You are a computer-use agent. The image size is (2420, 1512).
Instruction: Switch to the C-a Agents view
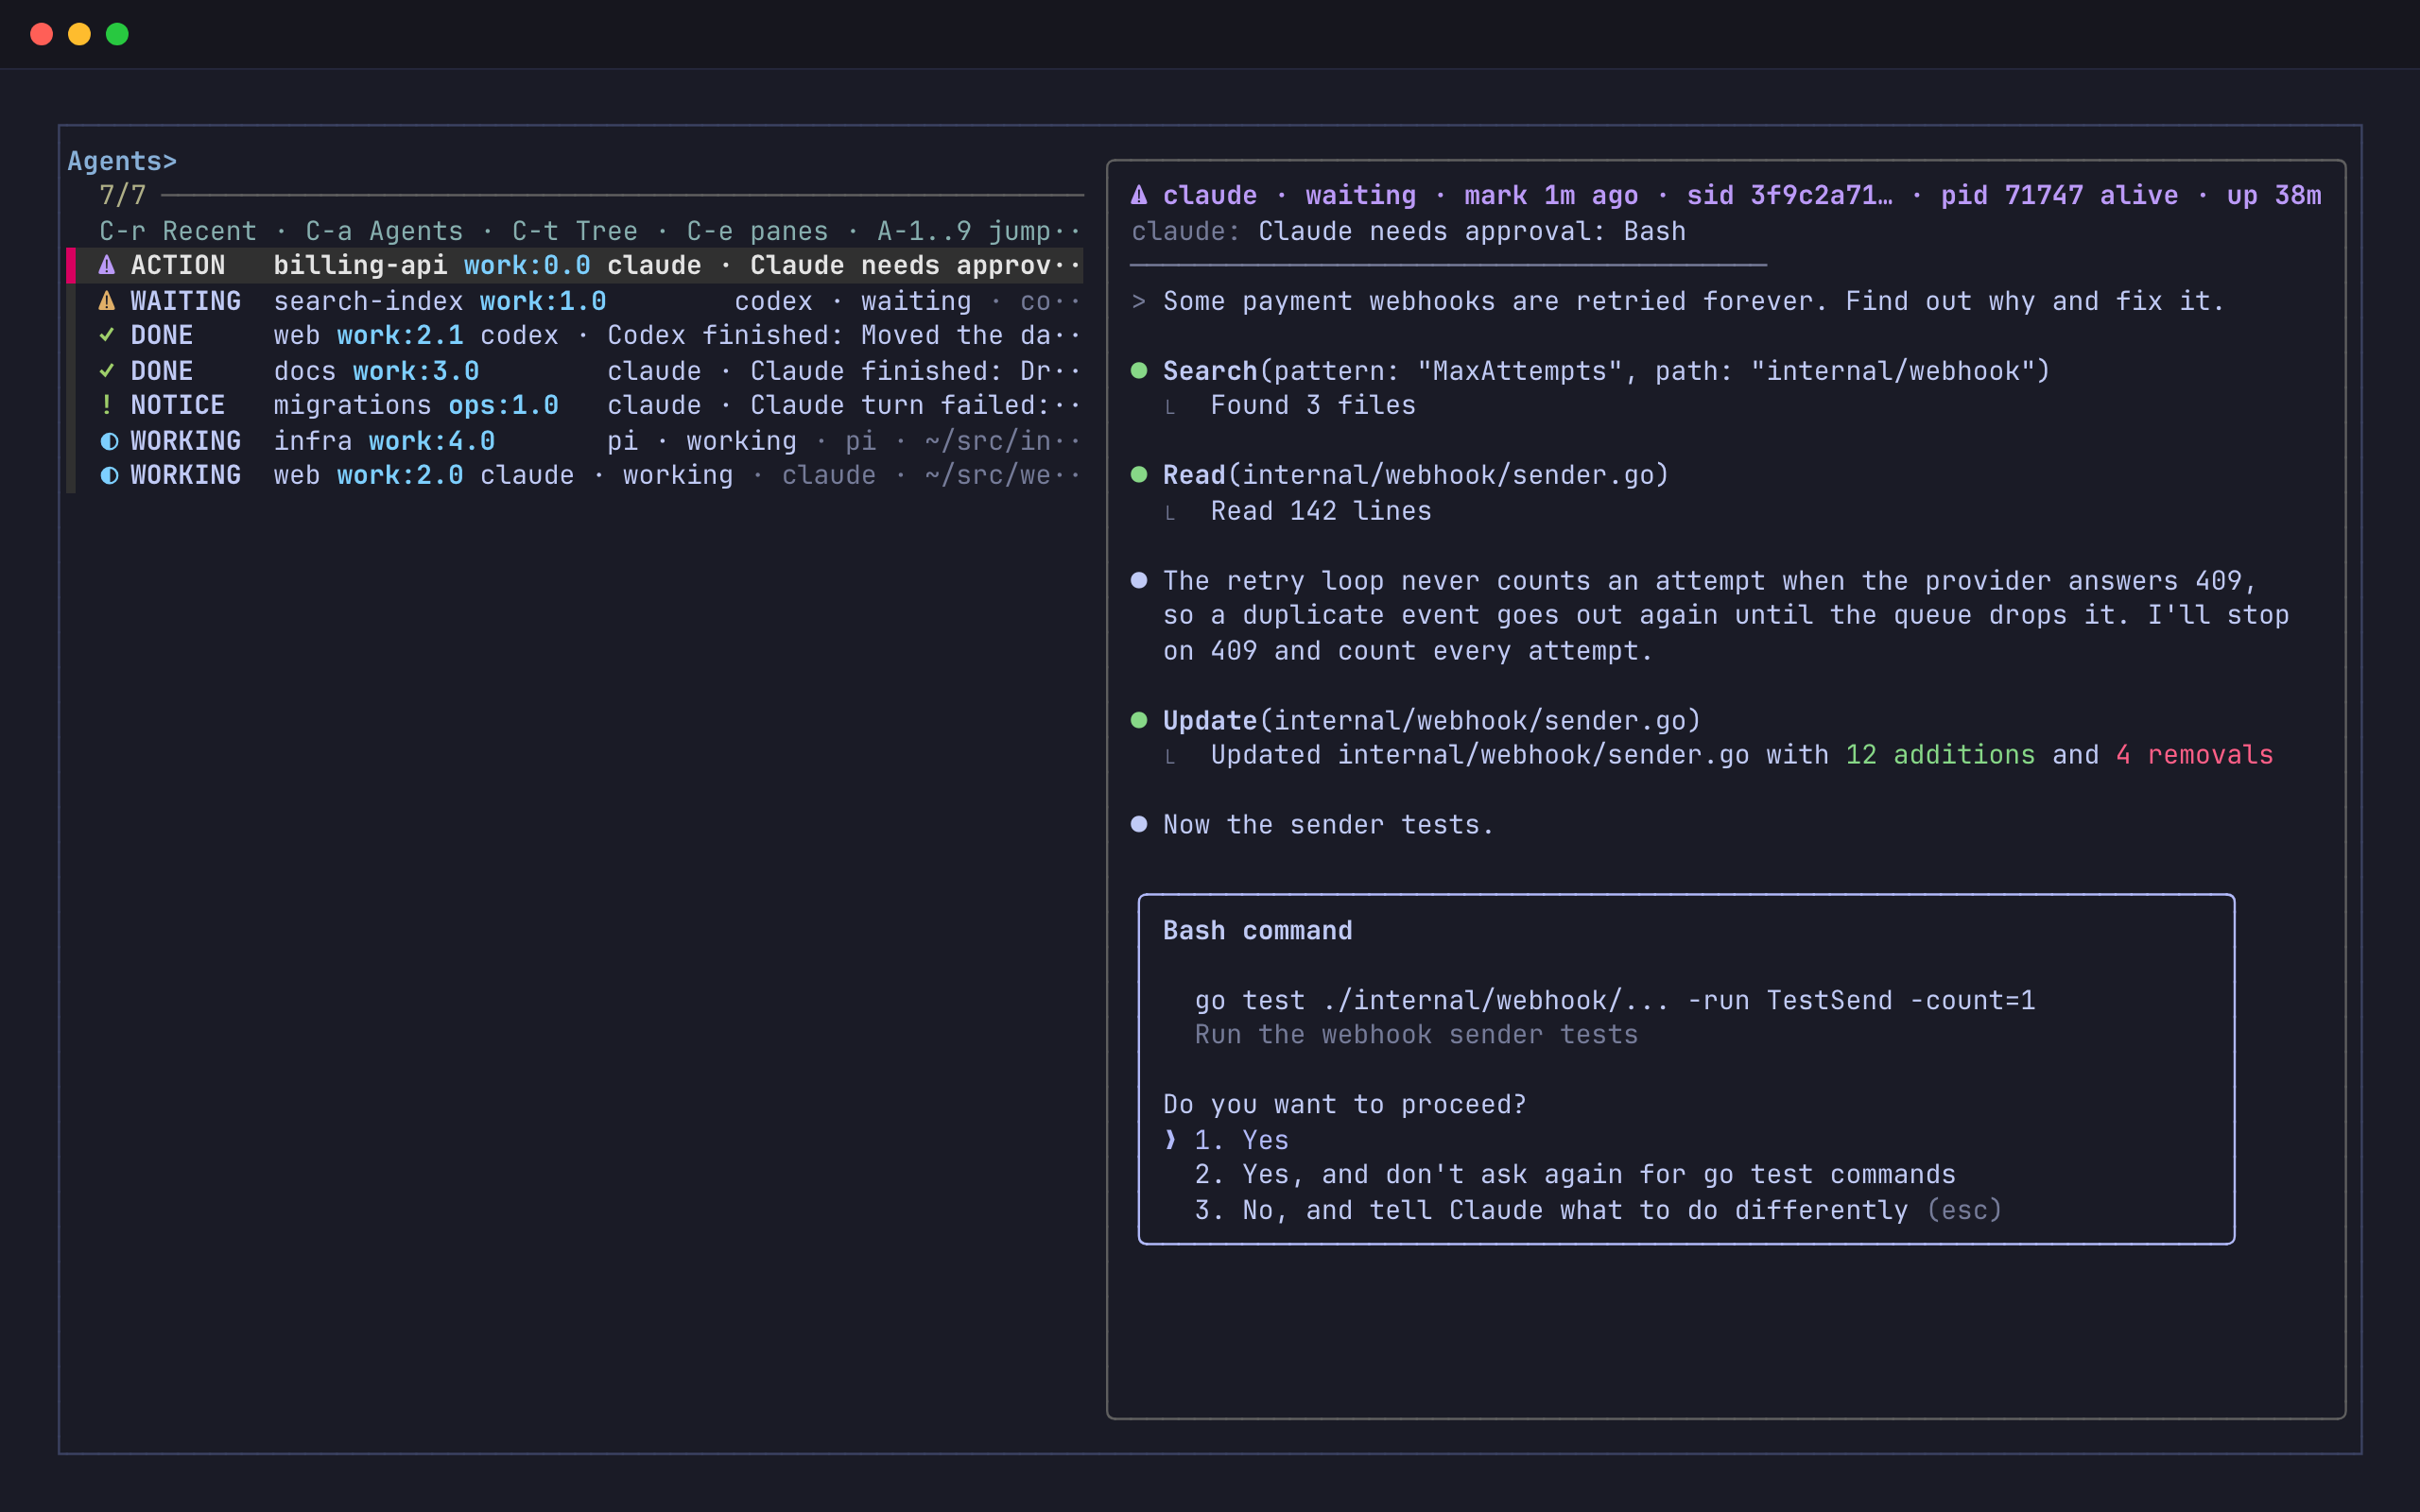click(x=385, y=231)
